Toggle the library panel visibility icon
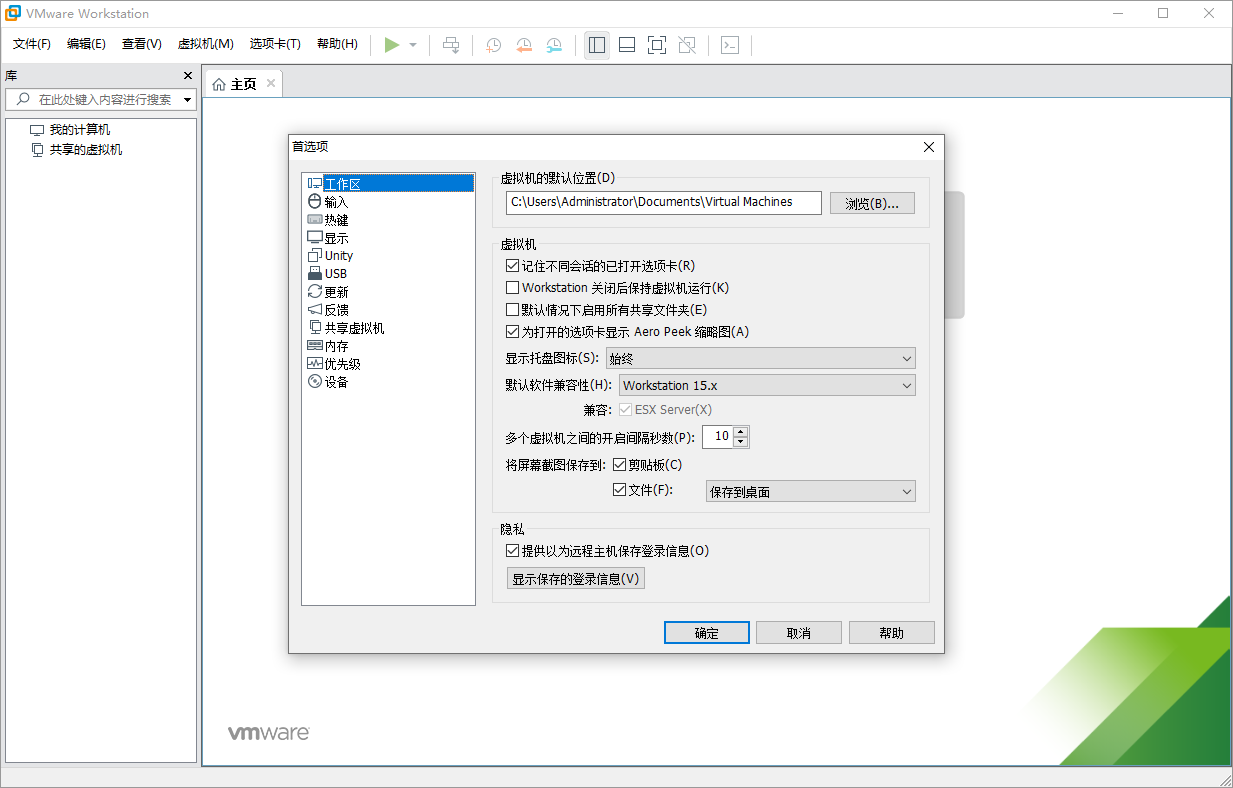This screenshot has height=788, width=1233. coord(597,44)
